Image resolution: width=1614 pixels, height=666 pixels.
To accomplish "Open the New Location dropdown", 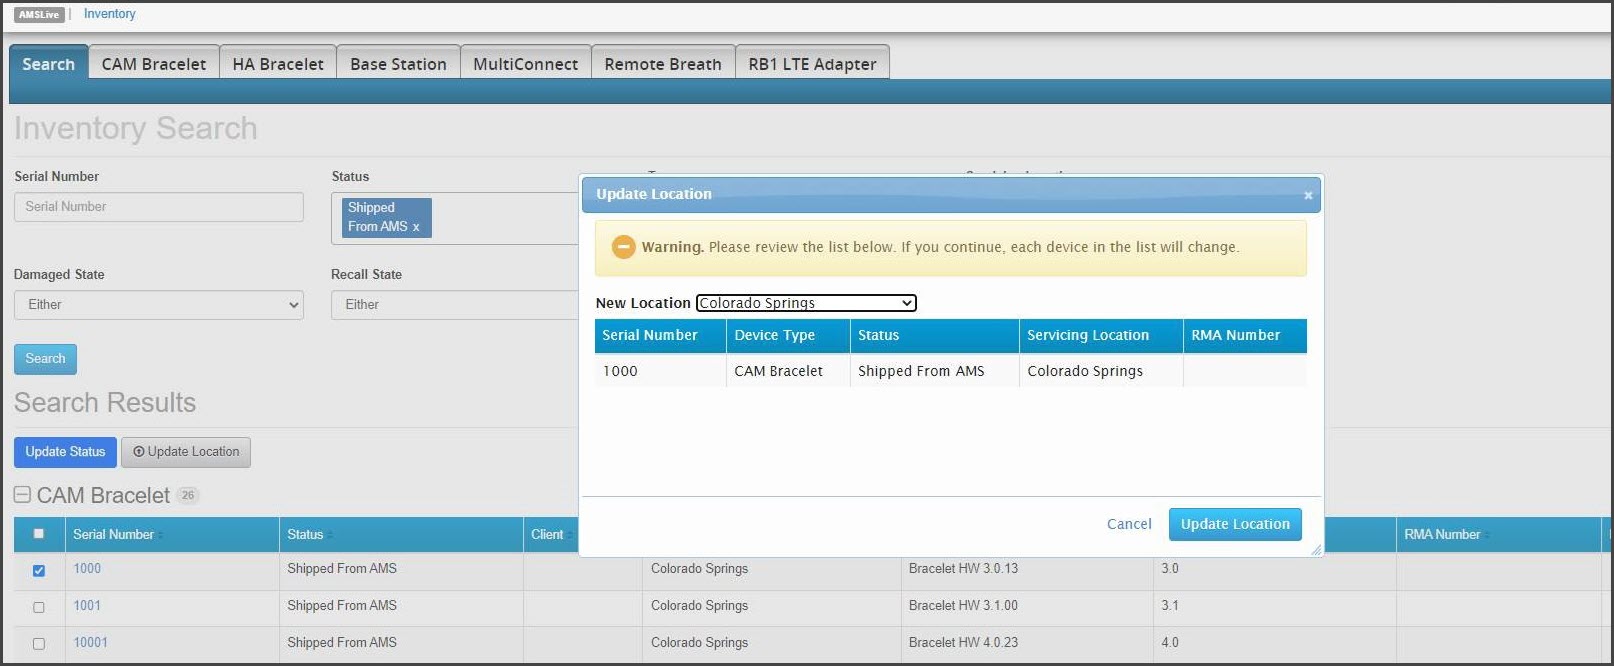I will (x=806, y=303).
